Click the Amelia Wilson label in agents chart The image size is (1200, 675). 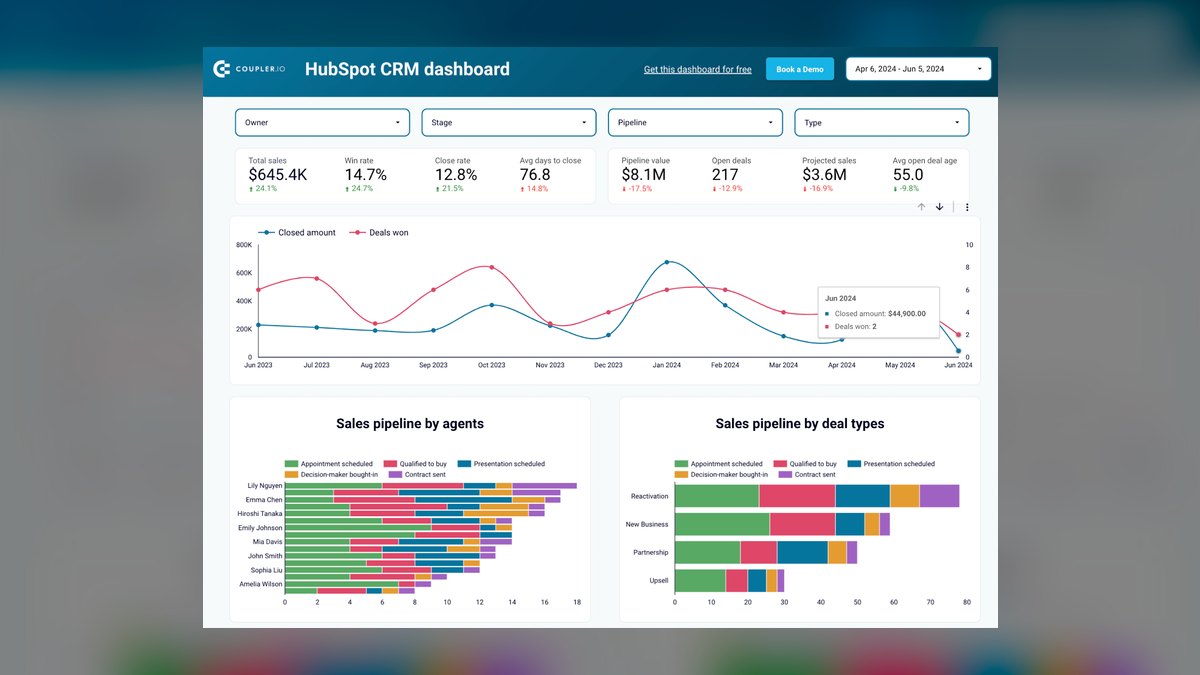click(261, 583)
